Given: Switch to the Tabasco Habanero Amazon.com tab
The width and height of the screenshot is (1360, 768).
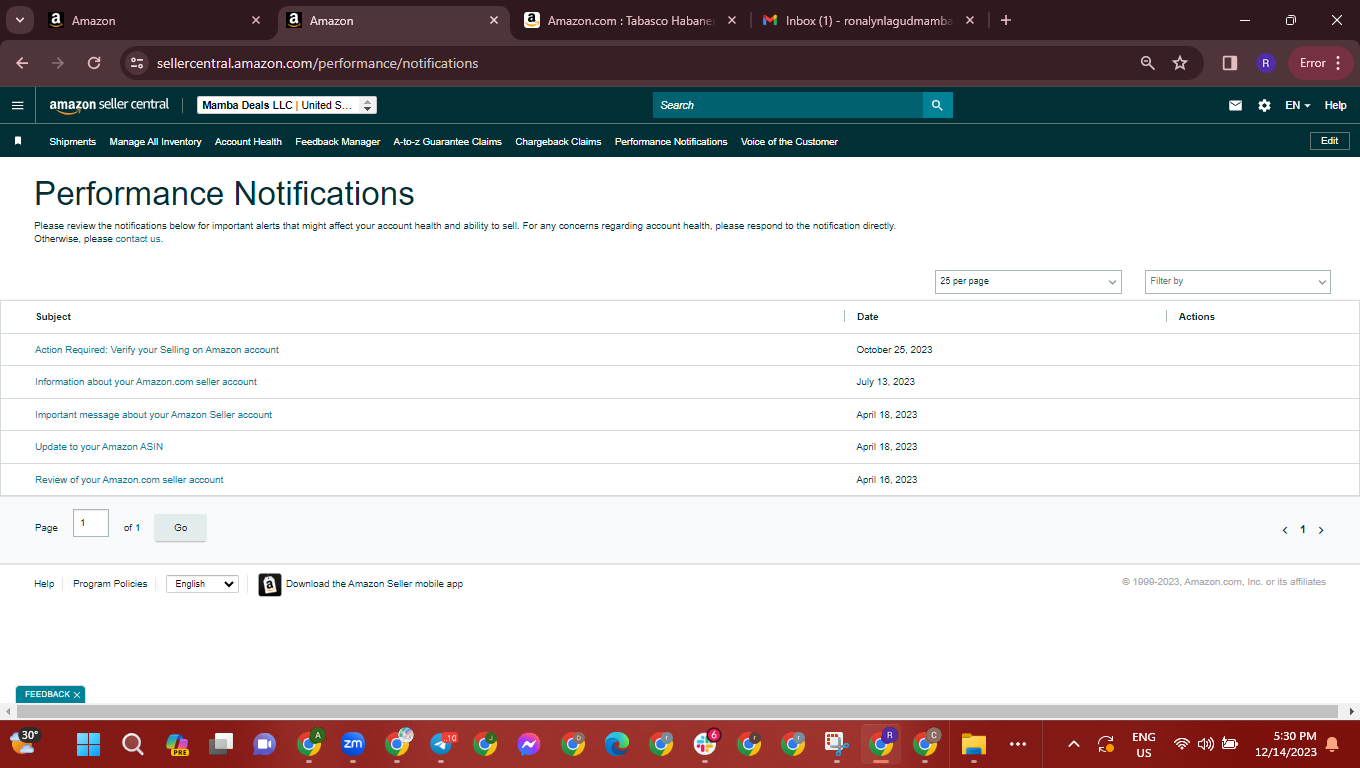Looking at the screenshot, I should point(631,20).
